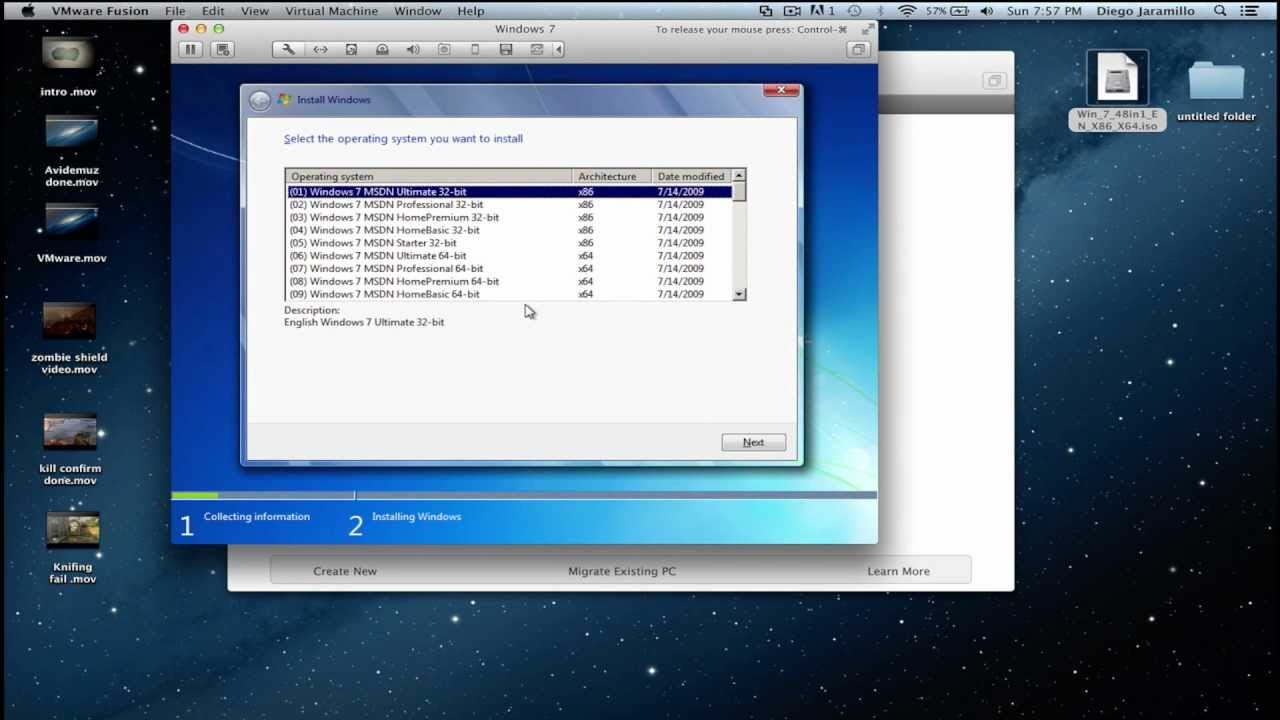
Task: Click the back arrow in Install Windows
Action: tap(260, 100)
